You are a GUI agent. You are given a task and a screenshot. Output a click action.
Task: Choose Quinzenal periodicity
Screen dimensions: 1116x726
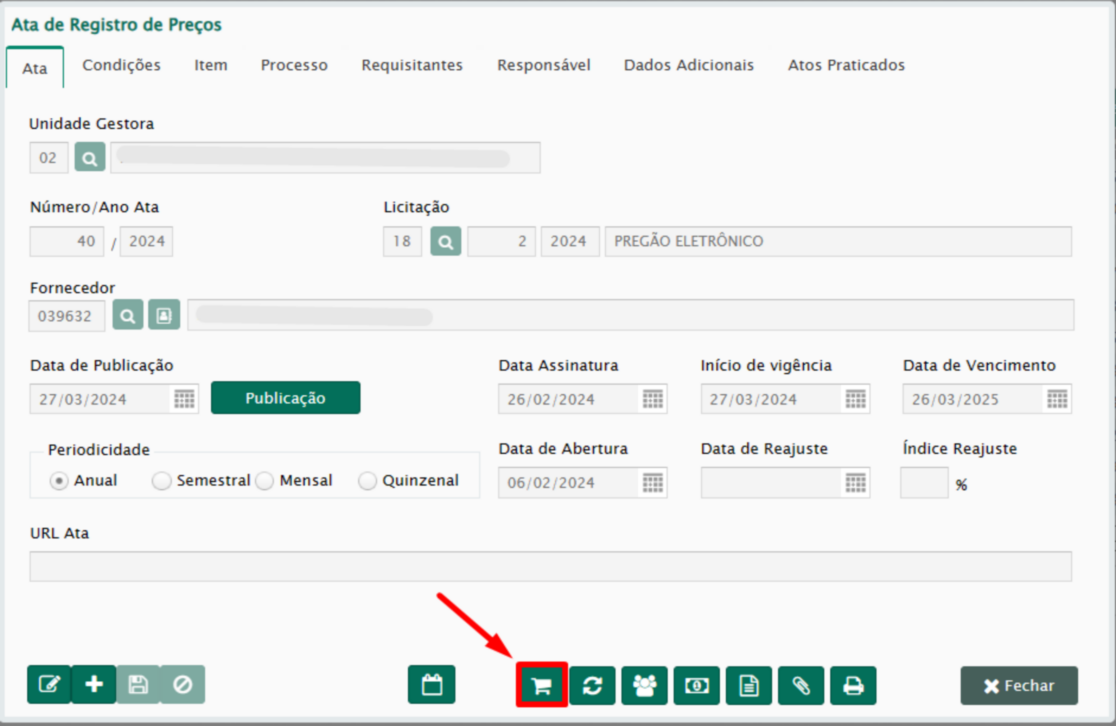click(x=368, y=481)
